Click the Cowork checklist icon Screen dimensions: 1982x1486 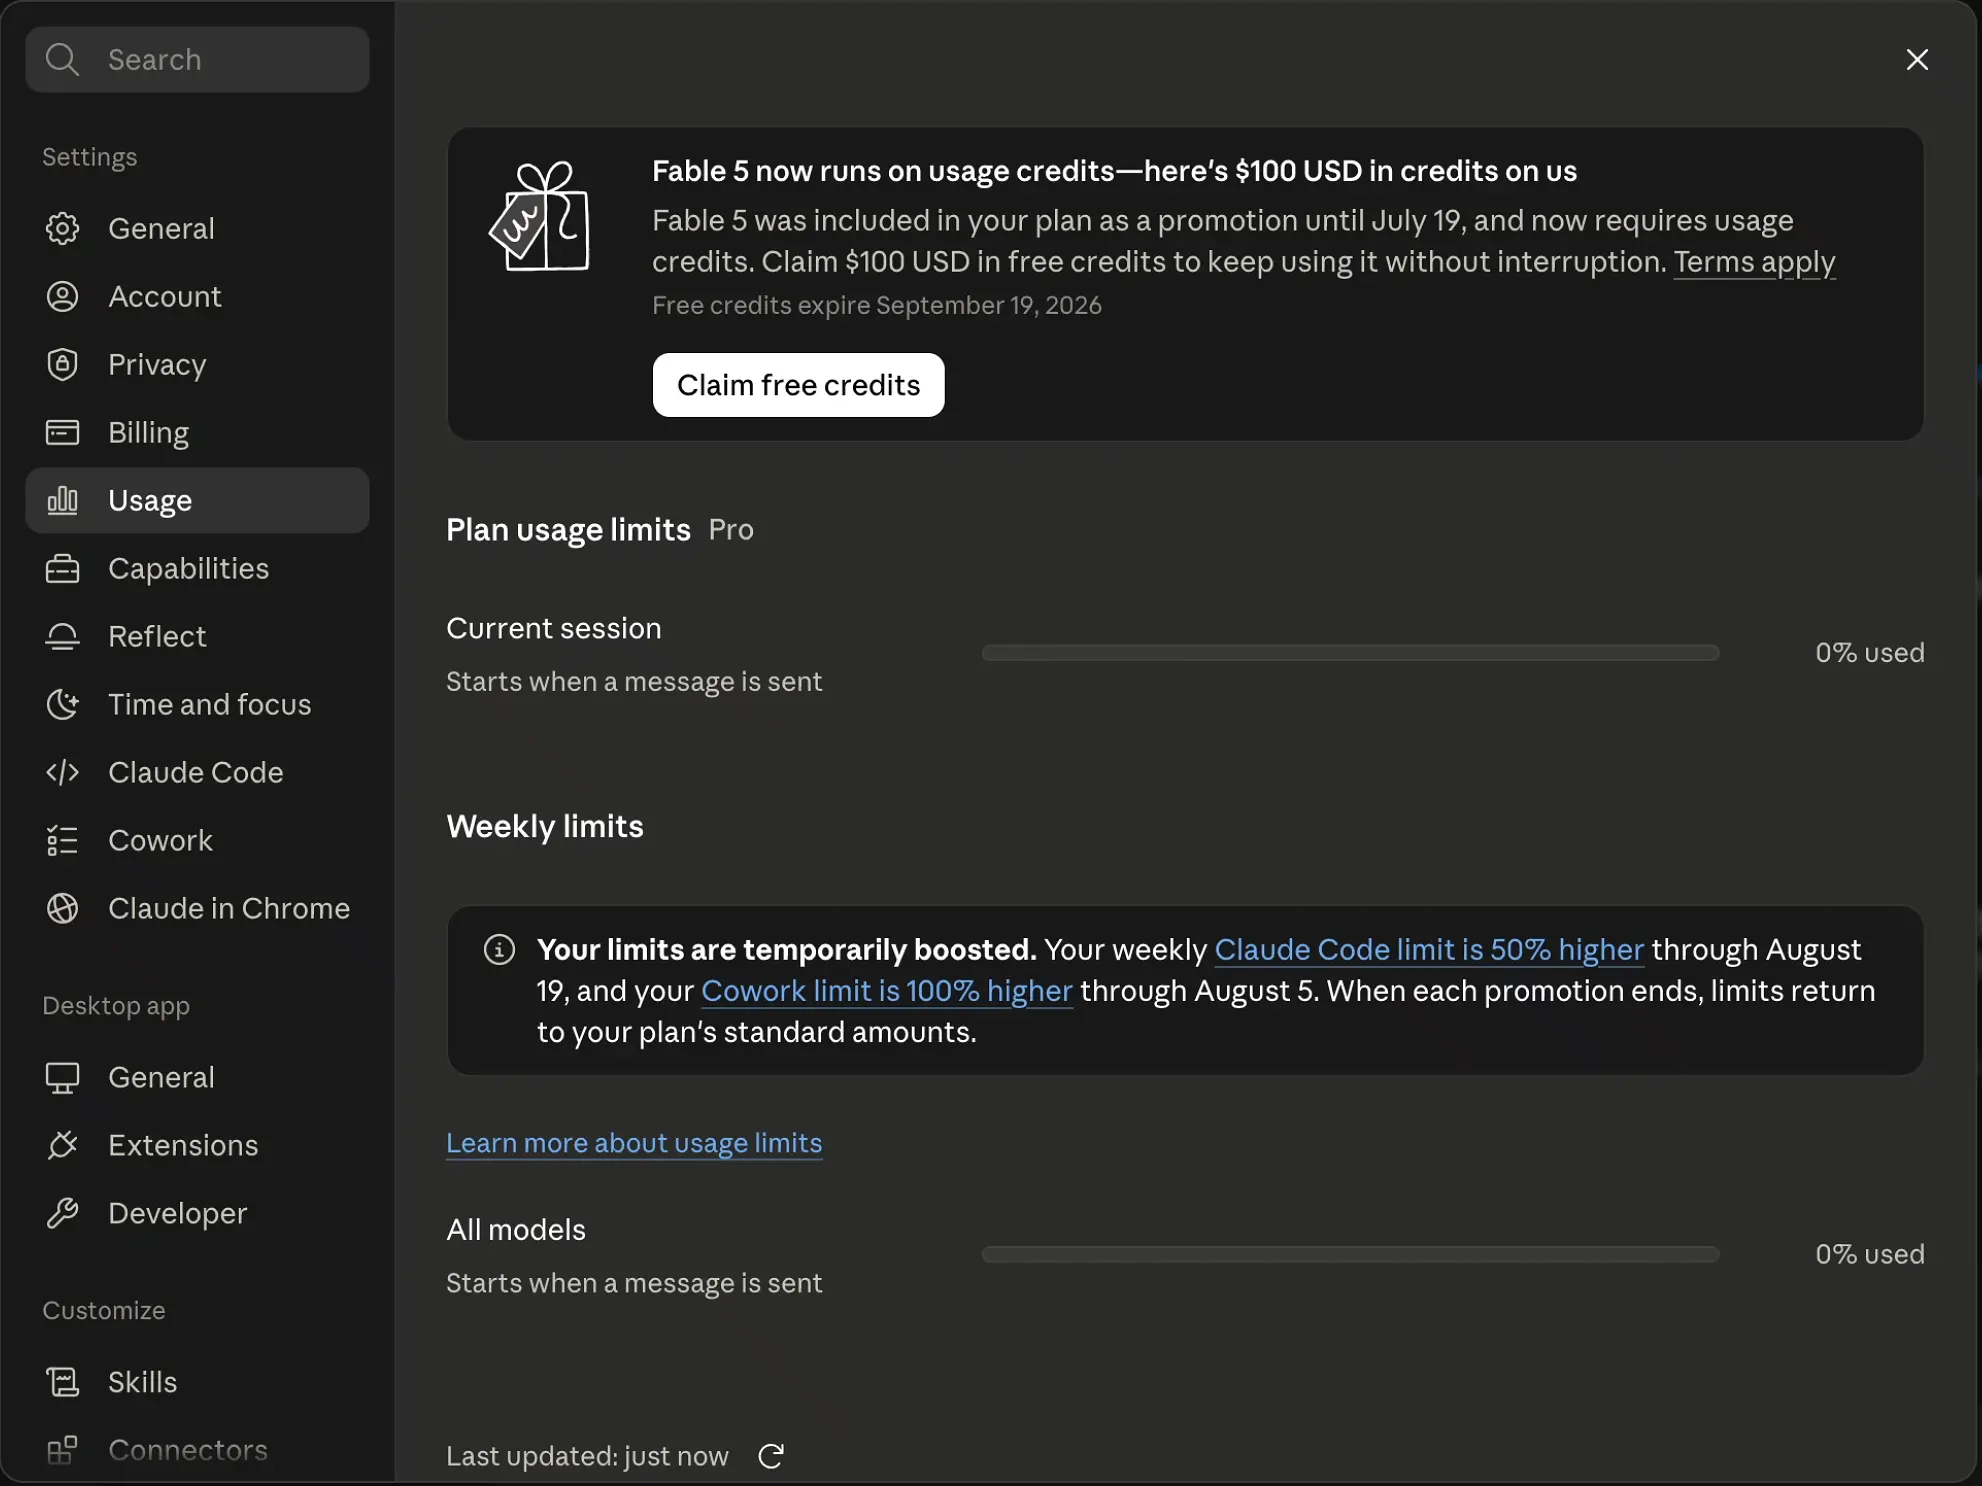click(62, 840)
